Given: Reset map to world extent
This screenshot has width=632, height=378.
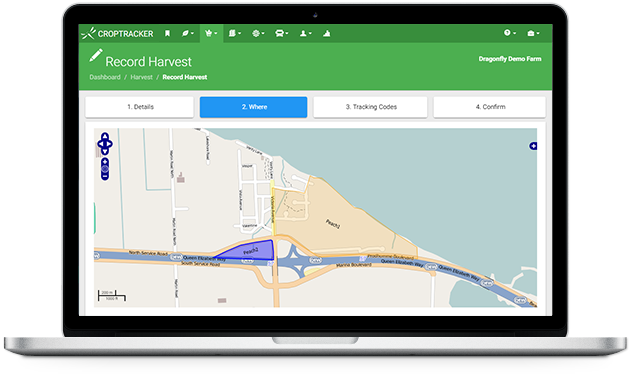Looking at the screenshot, I should pos(105,169).
